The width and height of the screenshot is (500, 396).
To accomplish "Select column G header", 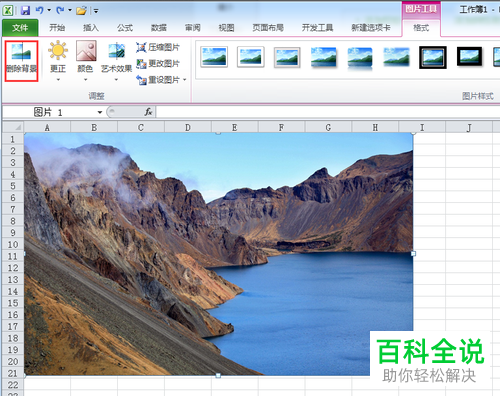I will click(x=328, y=127).
